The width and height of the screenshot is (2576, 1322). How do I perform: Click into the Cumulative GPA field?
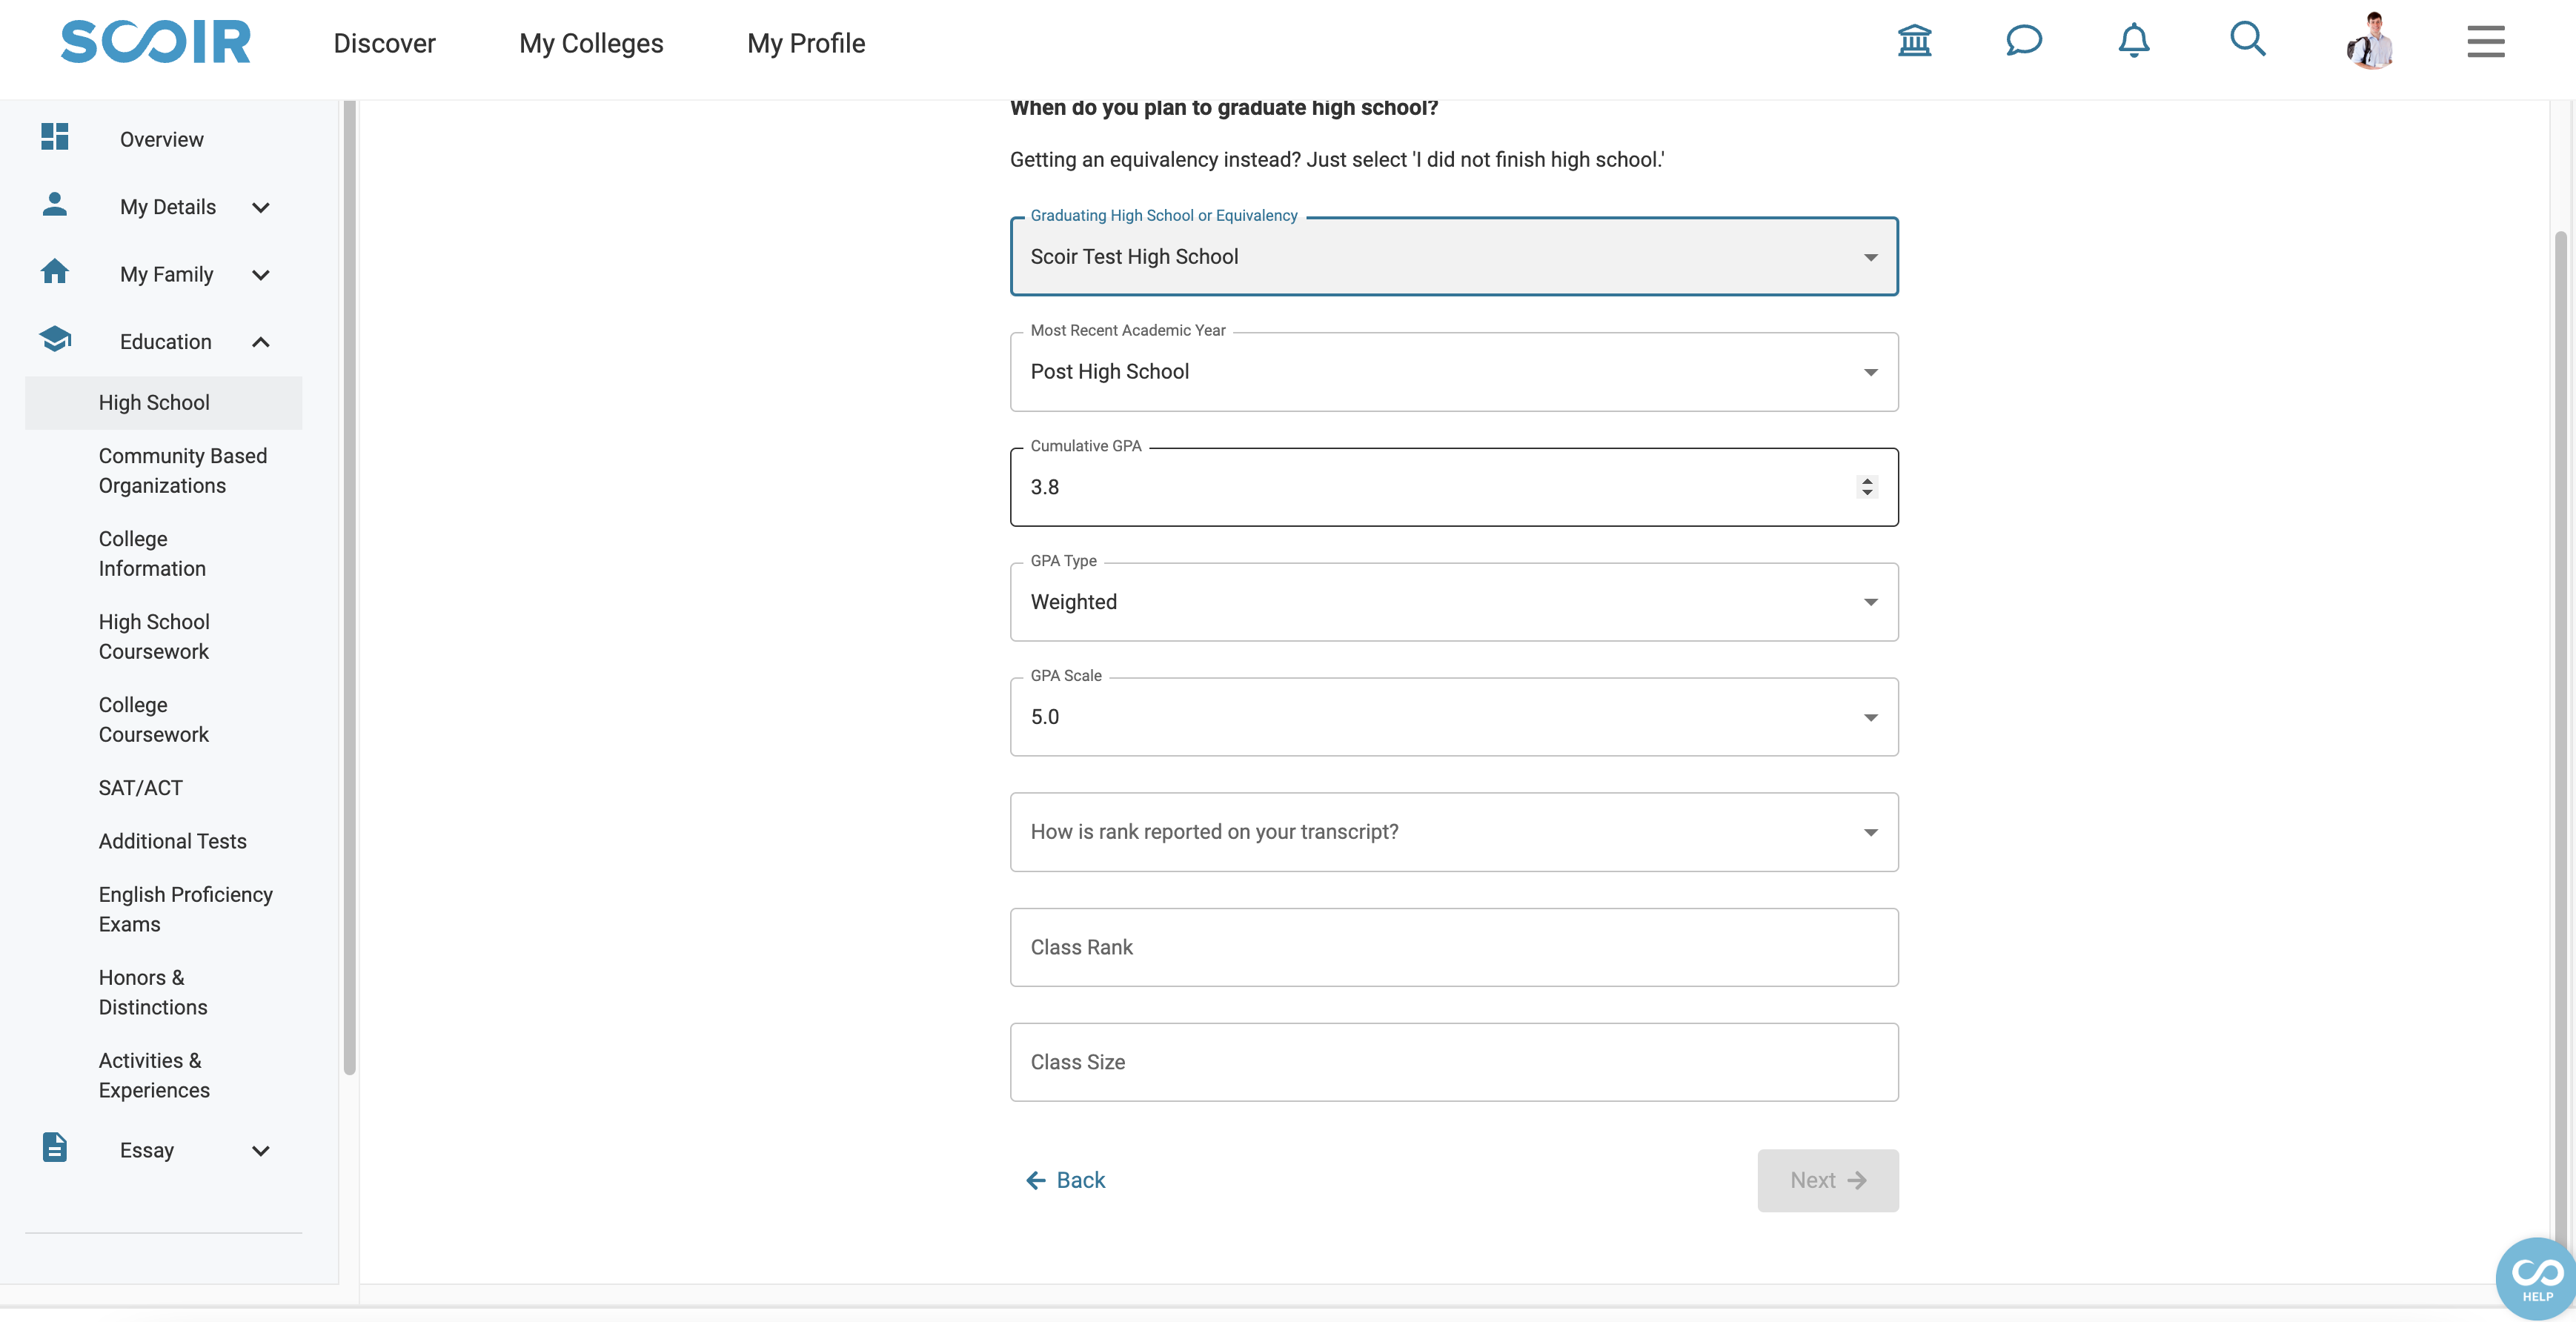(x=1454, y=487)
